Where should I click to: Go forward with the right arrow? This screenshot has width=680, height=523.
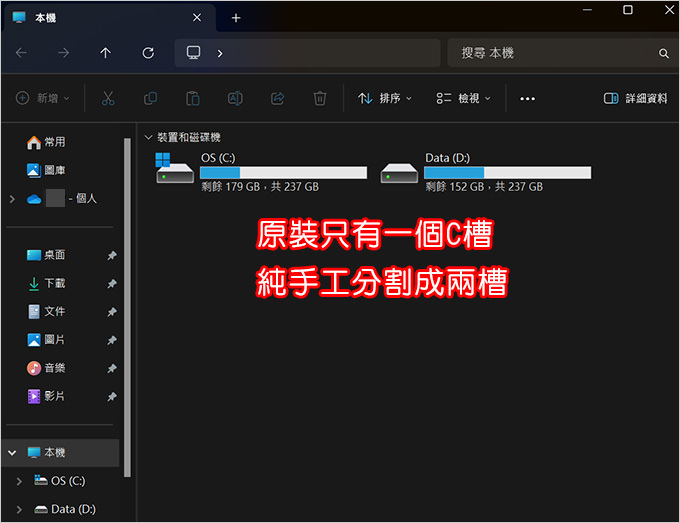tap(63, 53)
